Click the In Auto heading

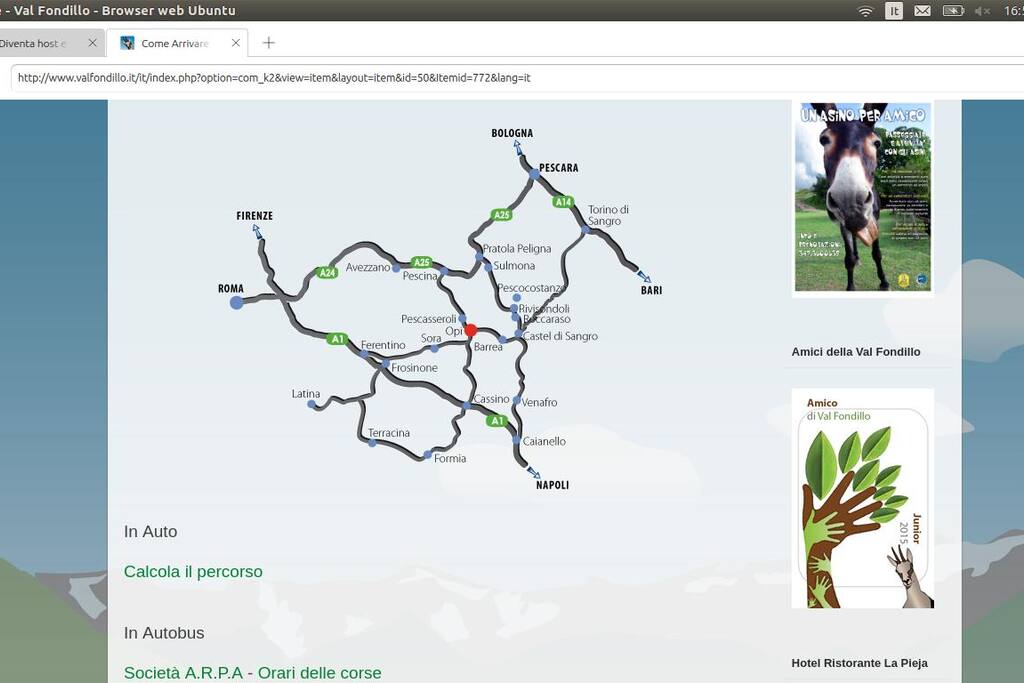[151, 532]
